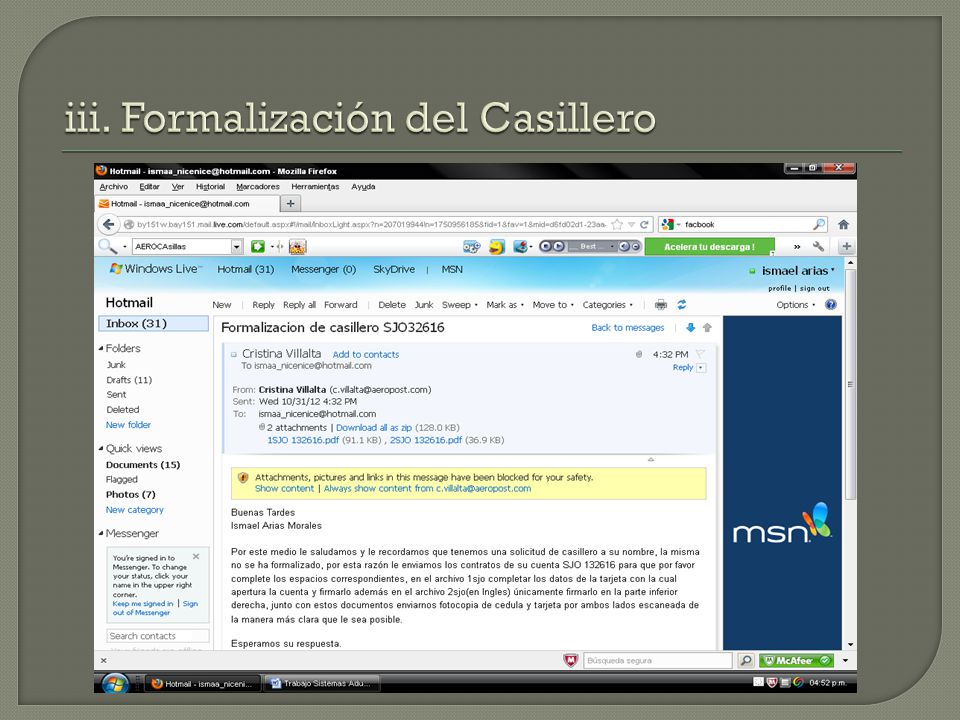Delete the open message
The image size is (960, 720).
(x=392, y=305)
